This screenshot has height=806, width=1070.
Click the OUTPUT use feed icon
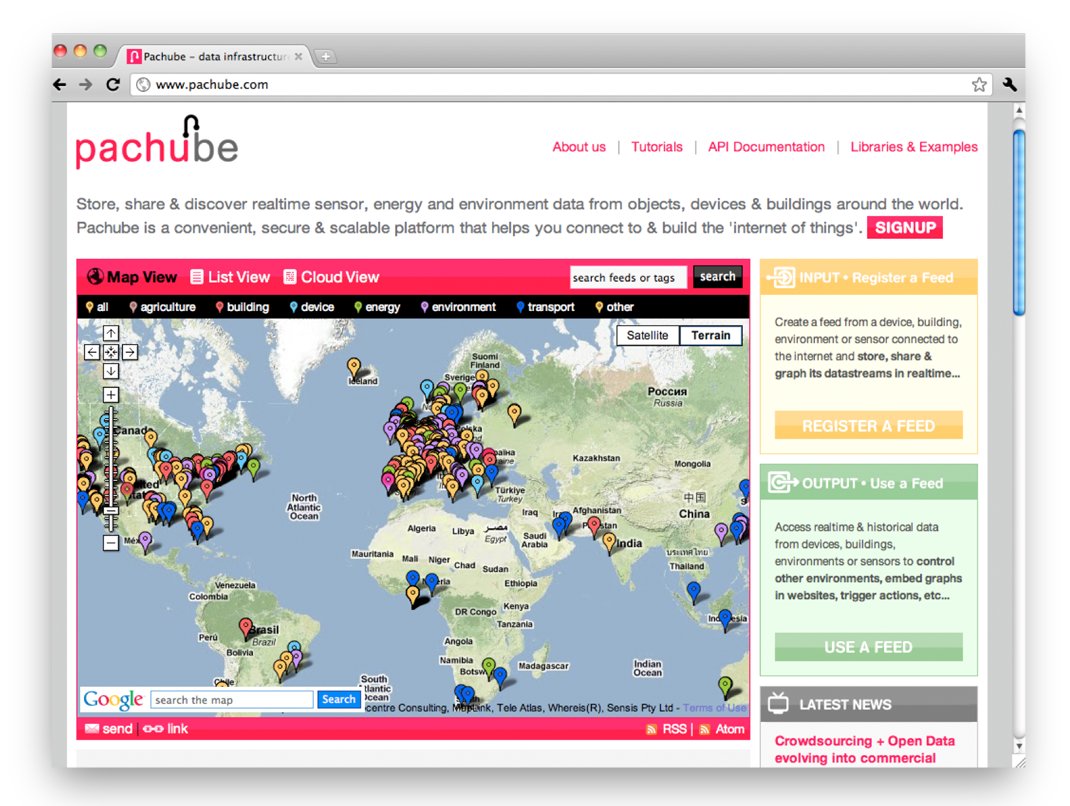click(782, 483)
